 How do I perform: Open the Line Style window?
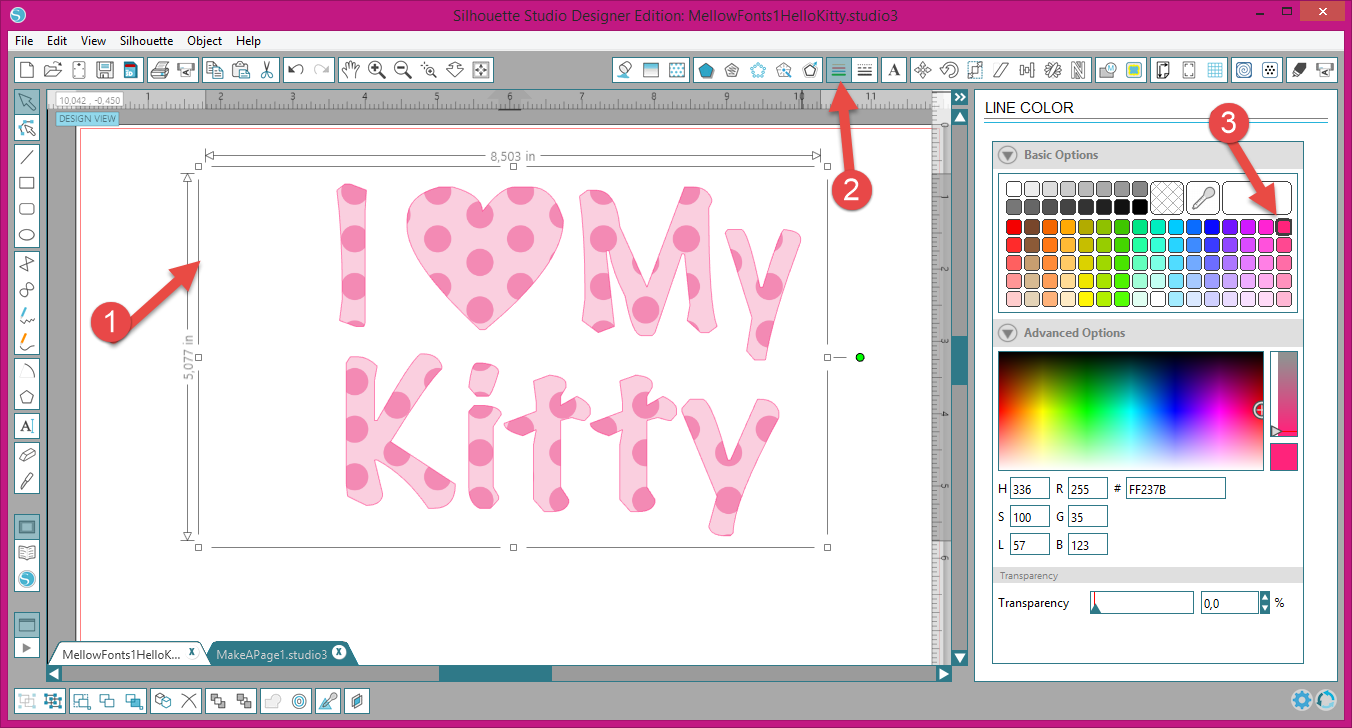pos(865,70)
